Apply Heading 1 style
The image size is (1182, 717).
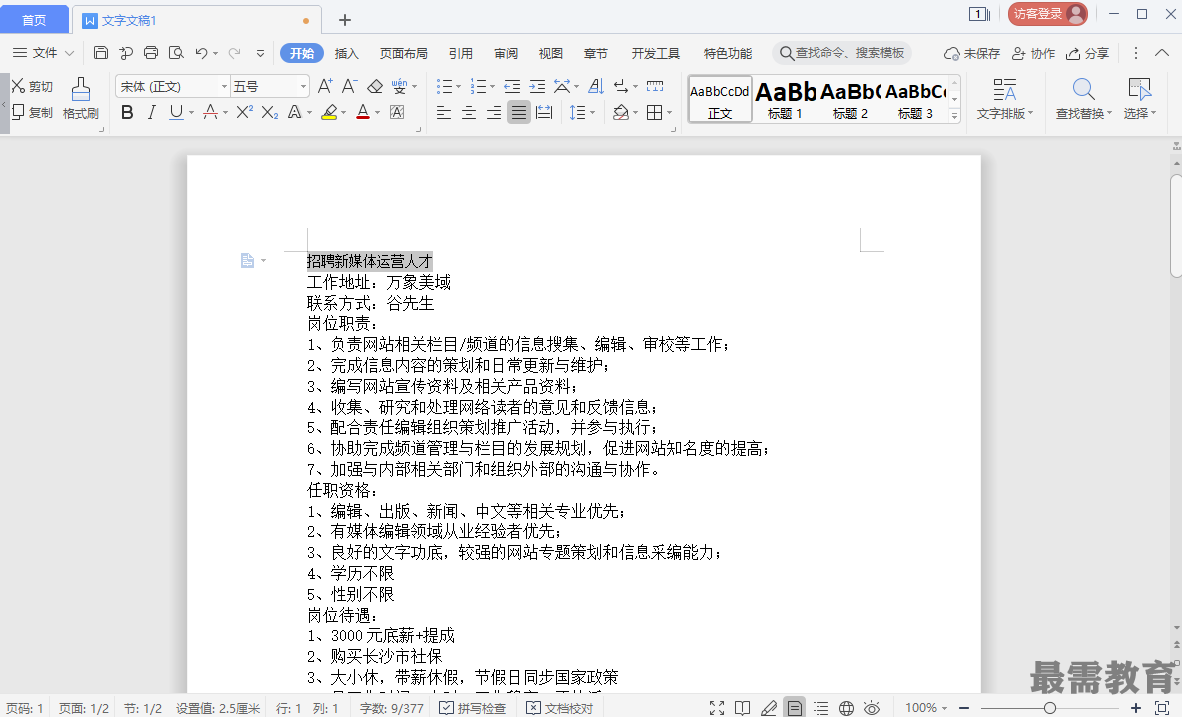coord(785,99)
